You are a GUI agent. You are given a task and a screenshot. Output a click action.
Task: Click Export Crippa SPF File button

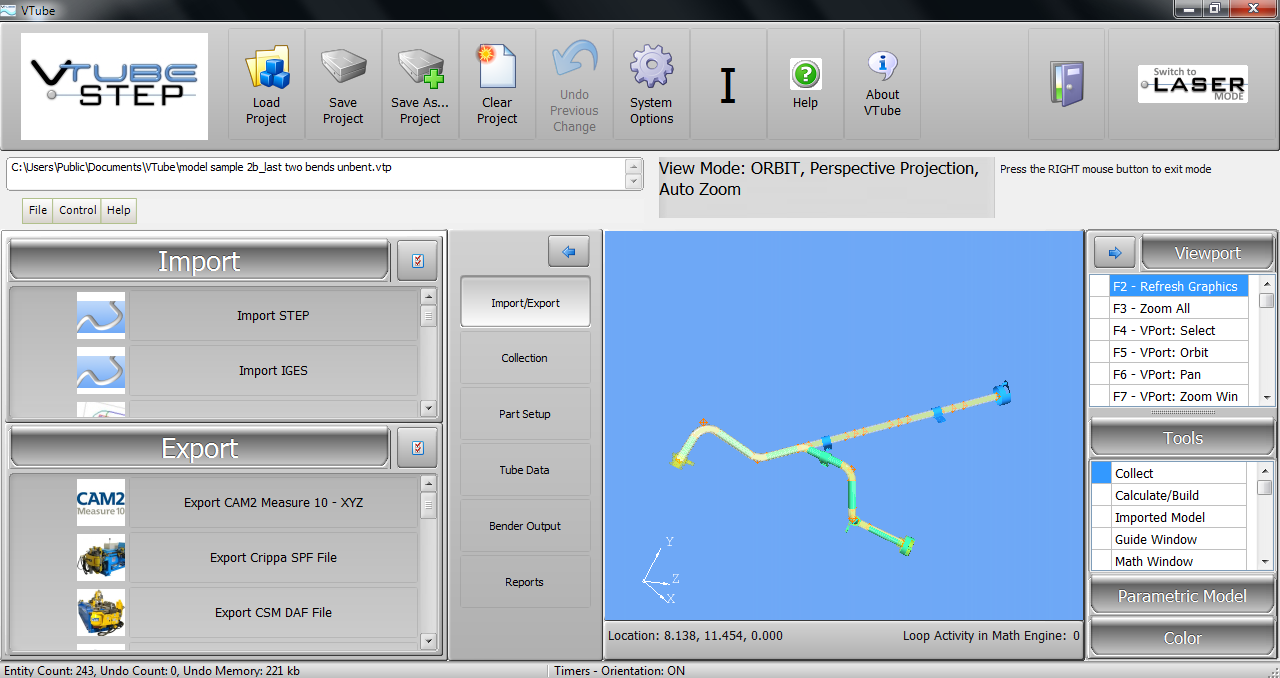pos(273,558)
